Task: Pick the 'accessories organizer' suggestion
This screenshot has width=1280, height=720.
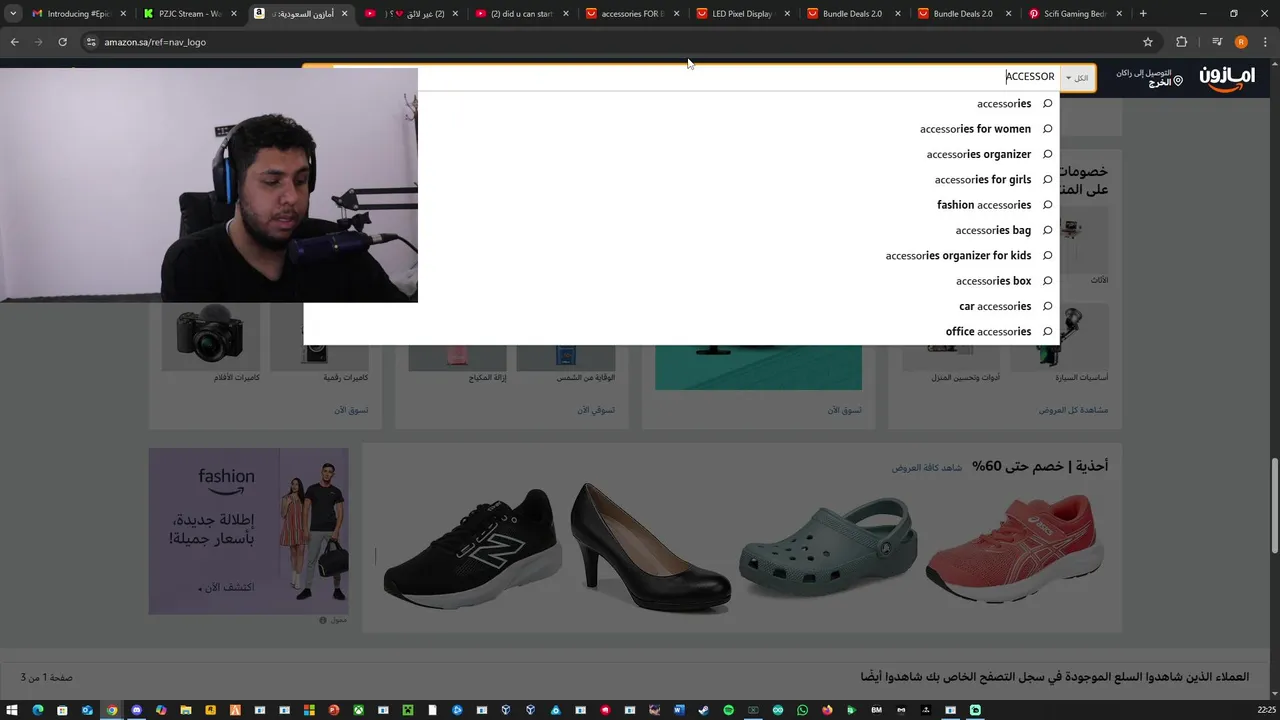Action: [x=978, y=154]
